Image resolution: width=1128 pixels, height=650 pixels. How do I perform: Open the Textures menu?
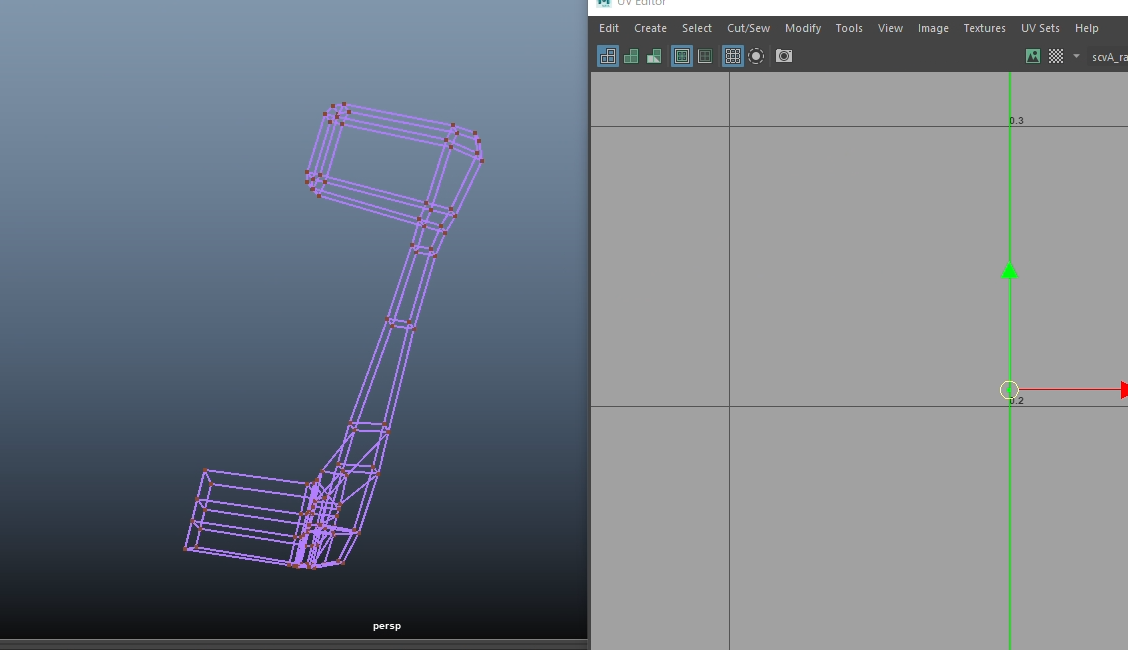(x=984, y=28)
